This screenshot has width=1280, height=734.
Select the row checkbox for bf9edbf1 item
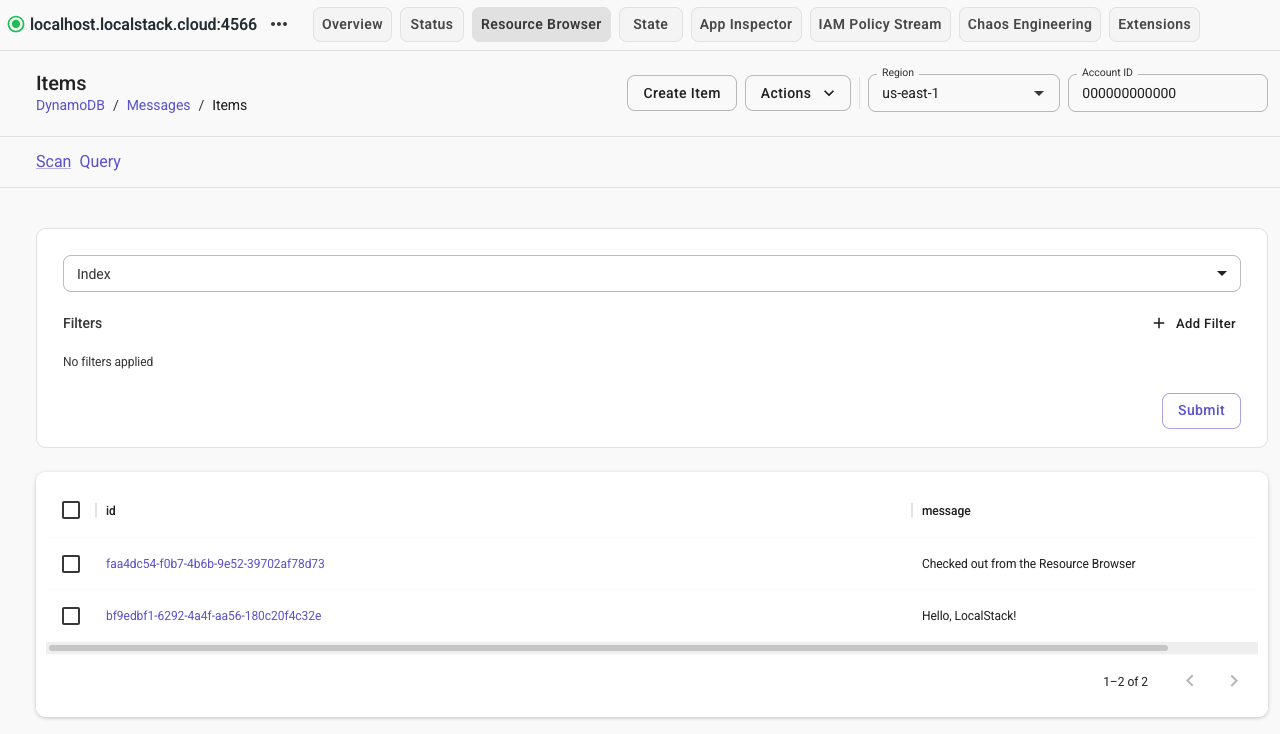tap(71, 616)
